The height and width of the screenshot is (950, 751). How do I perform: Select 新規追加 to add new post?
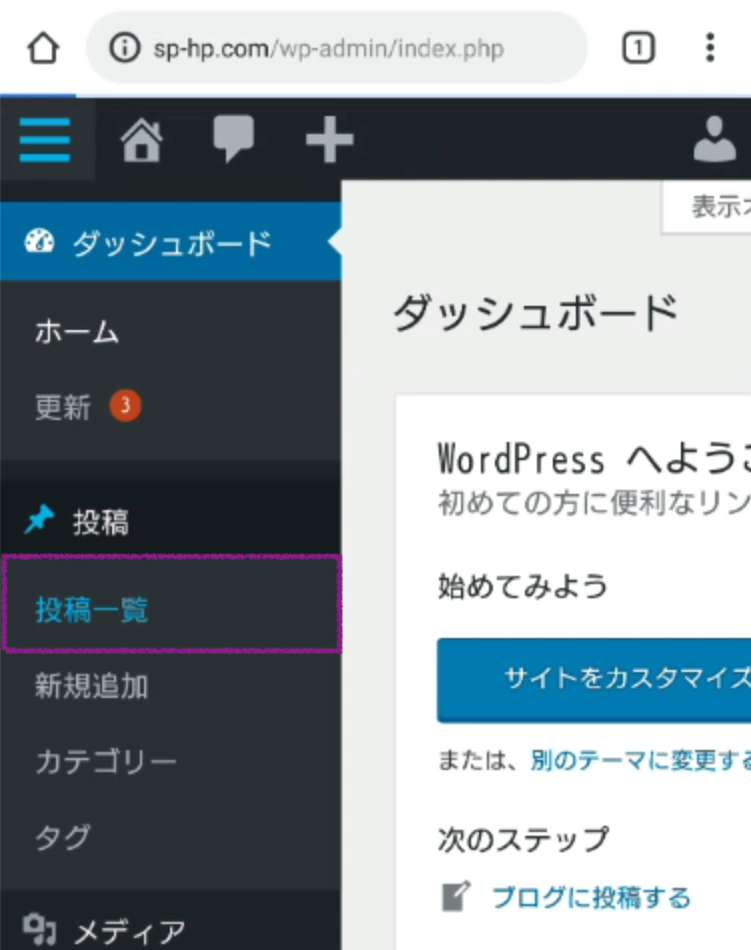92,686
